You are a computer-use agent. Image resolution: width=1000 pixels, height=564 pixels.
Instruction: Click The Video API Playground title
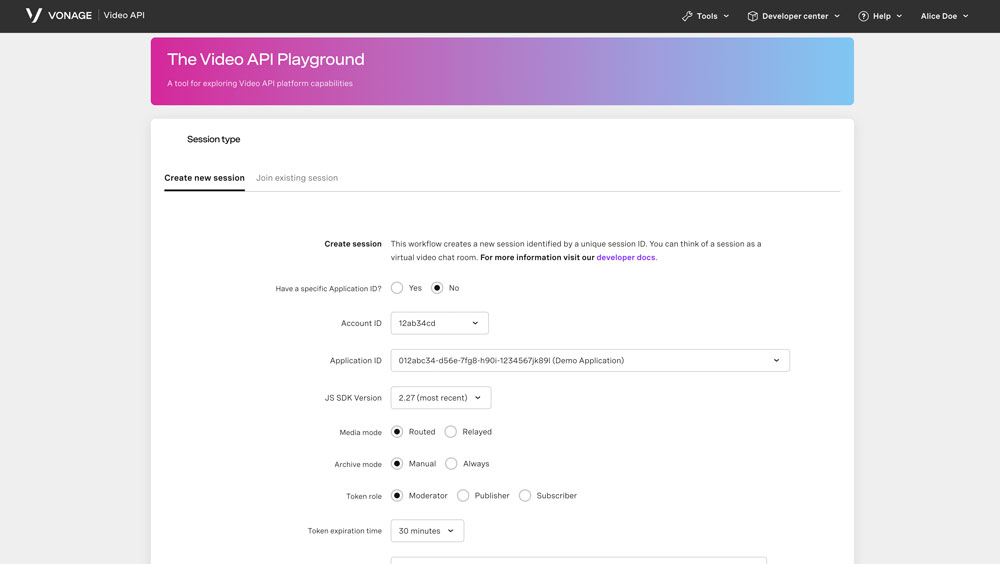pos(266,59)
